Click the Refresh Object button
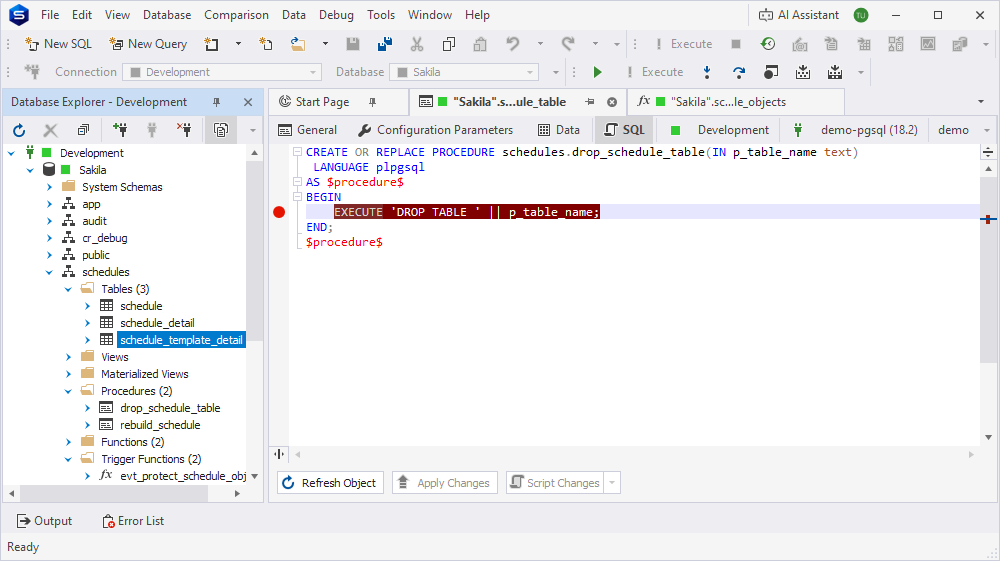 pyautogui.click(x=330, y=483)
